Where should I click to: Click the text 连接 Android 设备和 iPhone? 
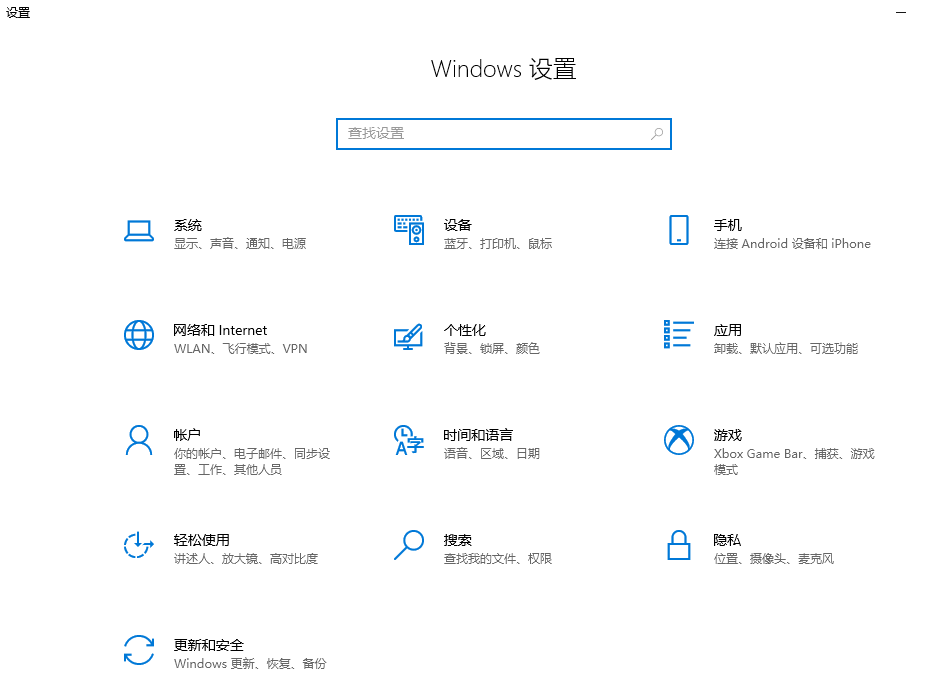(792, 243)
